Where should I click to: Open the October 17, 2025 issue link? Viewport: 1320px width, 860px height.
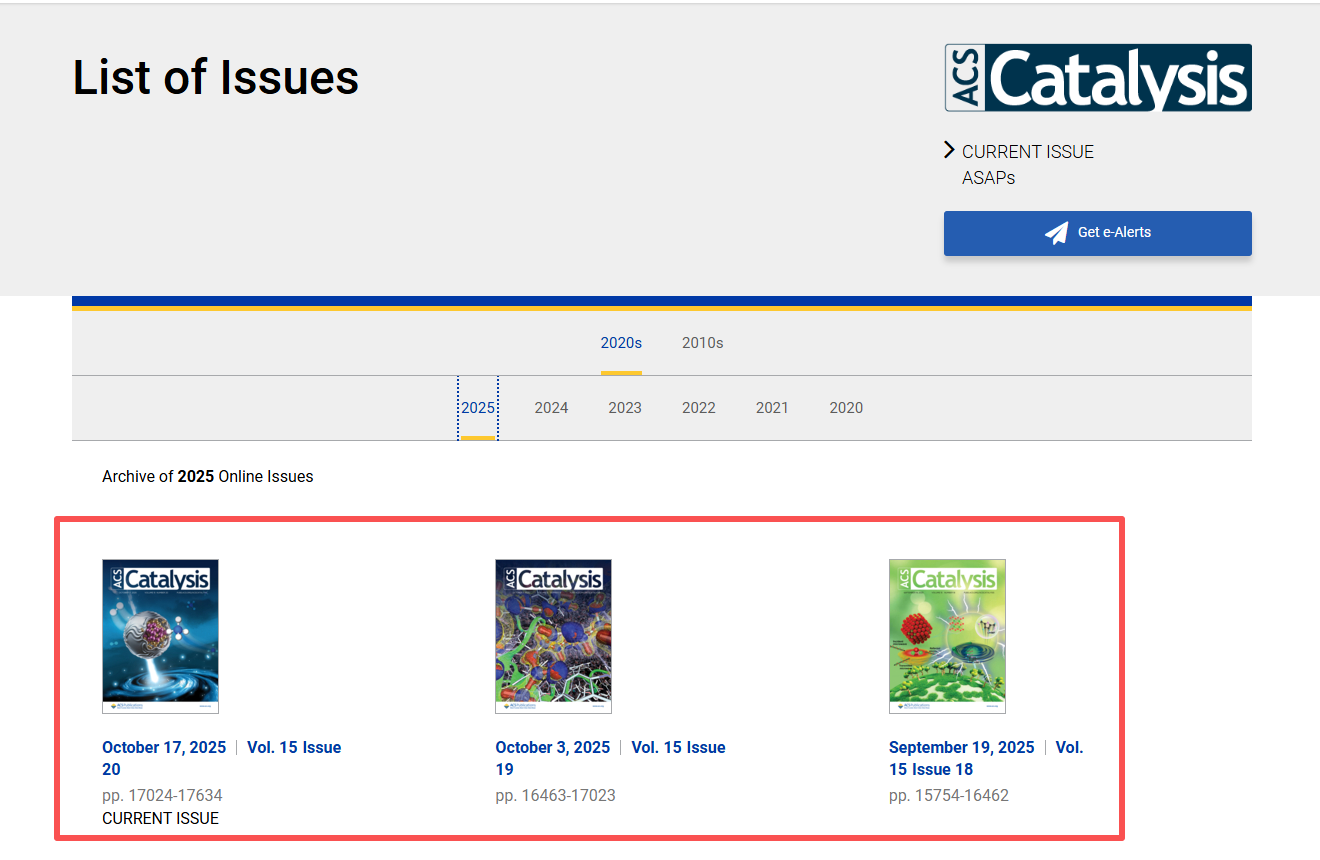tap(164, 748)
